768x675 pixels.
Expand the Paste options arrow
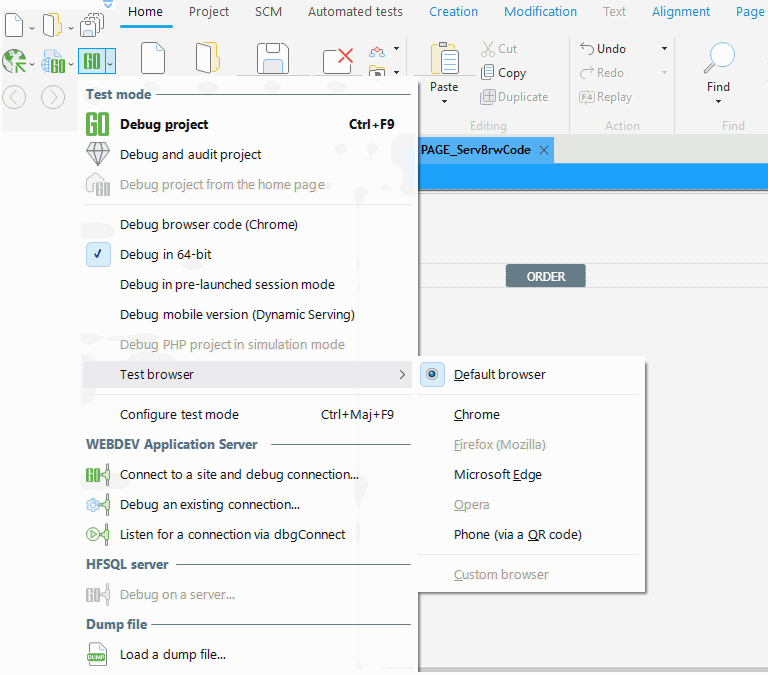click(444, 101)
